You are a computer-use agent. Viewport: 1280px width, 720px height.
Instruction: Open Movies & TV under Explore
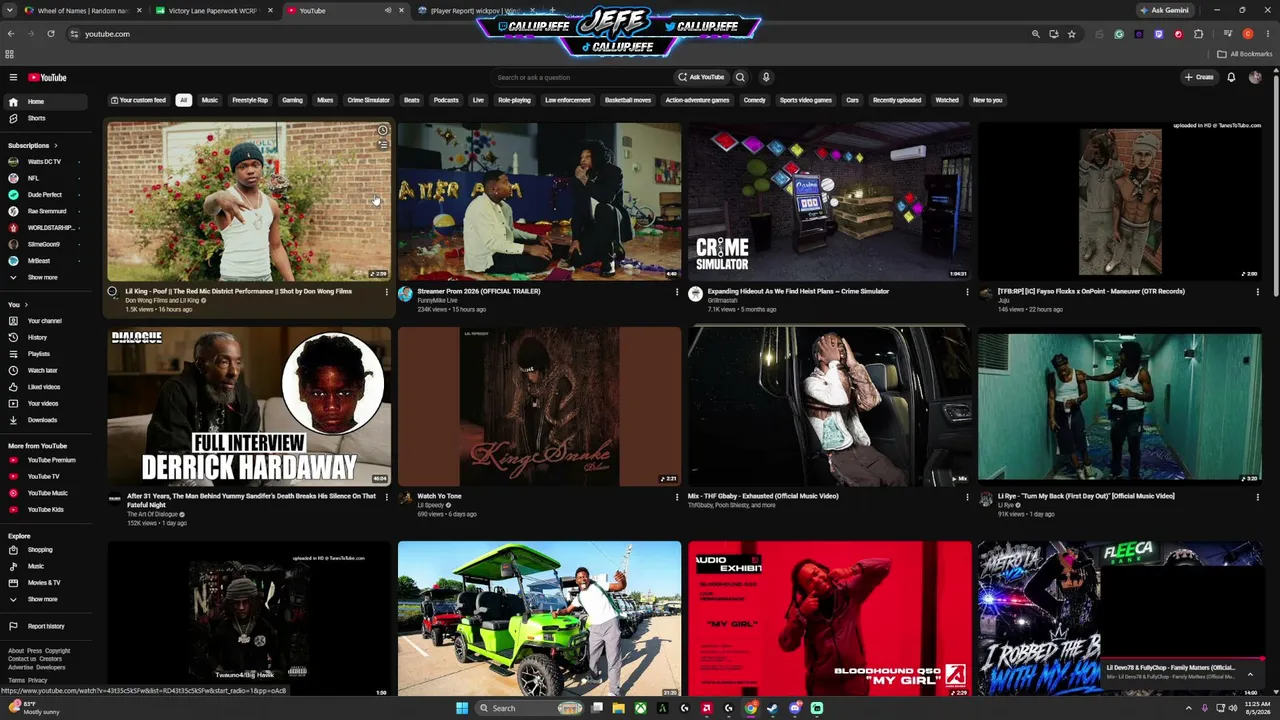click(x=46, y=582)
